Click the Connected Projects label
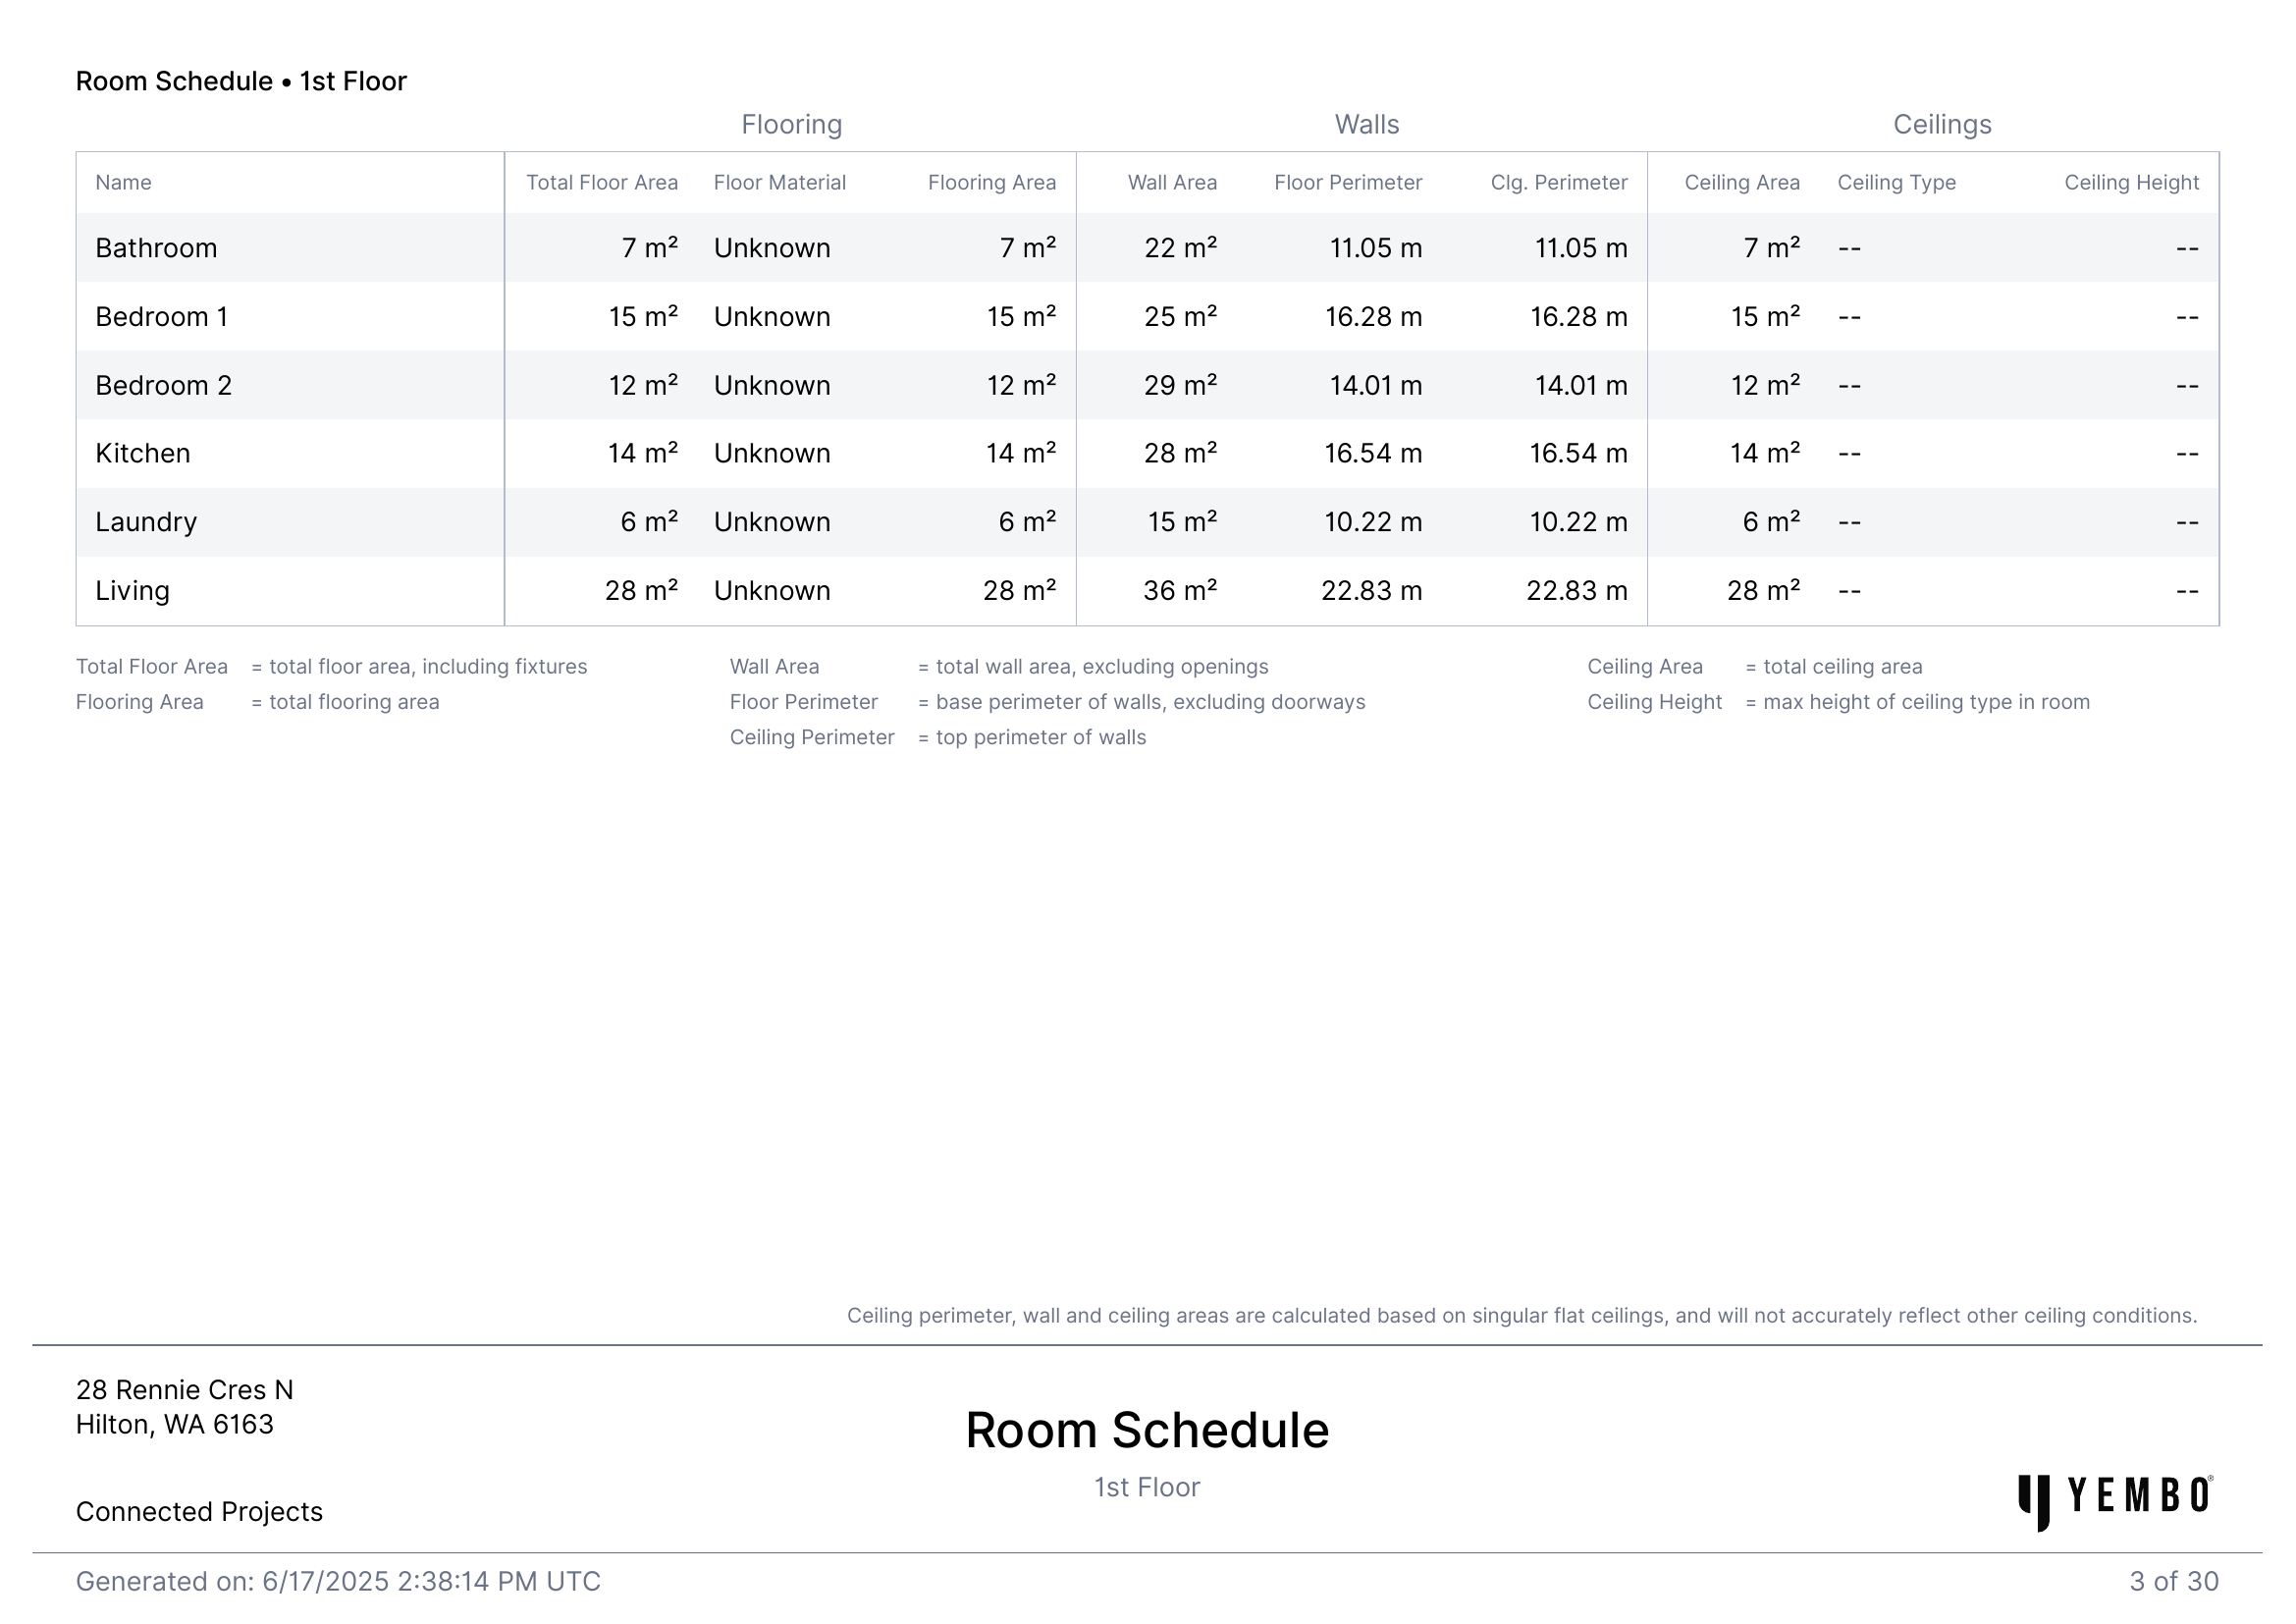This screenshot has height=1624, width=2296. coord(199,1512)
